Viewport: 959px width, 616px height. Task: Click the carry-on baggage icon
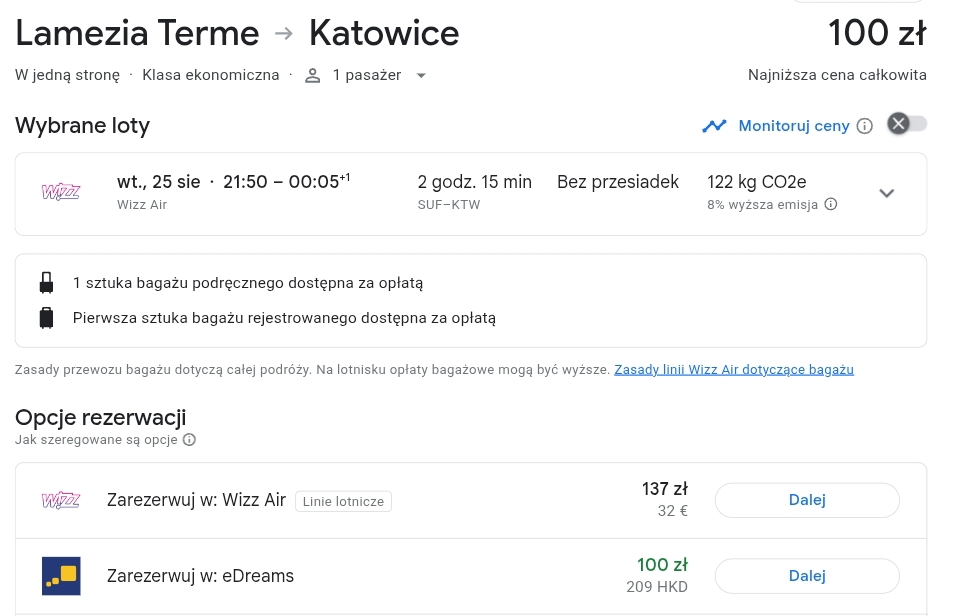(x=46, y=283)
